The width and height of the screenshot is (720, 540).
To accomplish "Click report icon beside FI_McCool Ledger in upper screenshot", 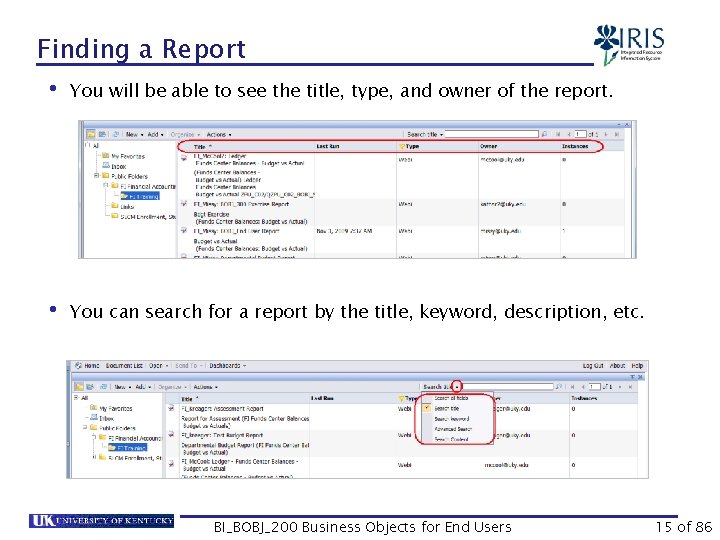I will coord(184,158).
